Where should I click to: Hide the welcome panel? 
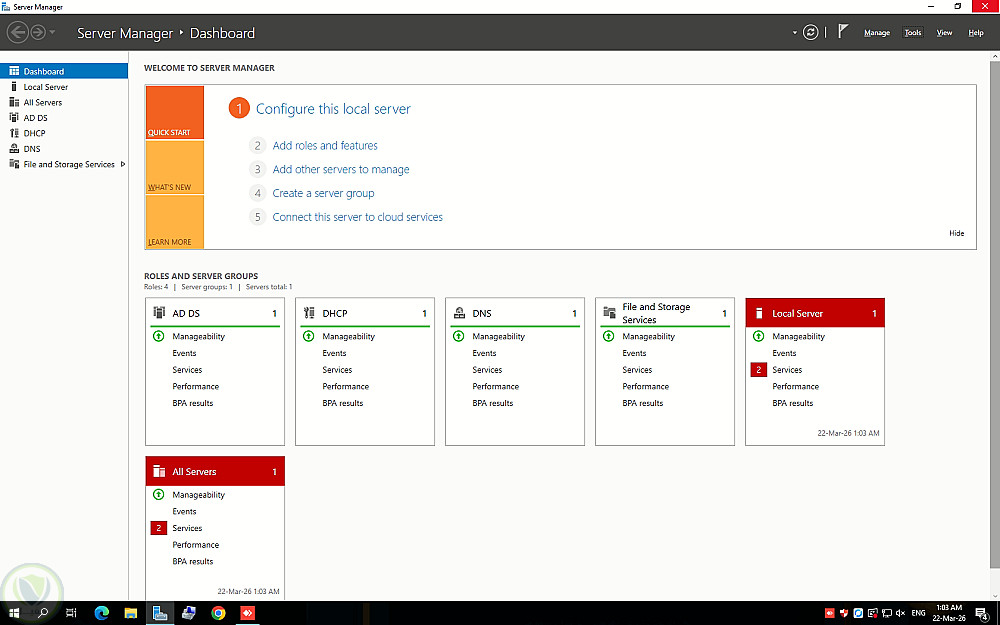click(956, 233)
